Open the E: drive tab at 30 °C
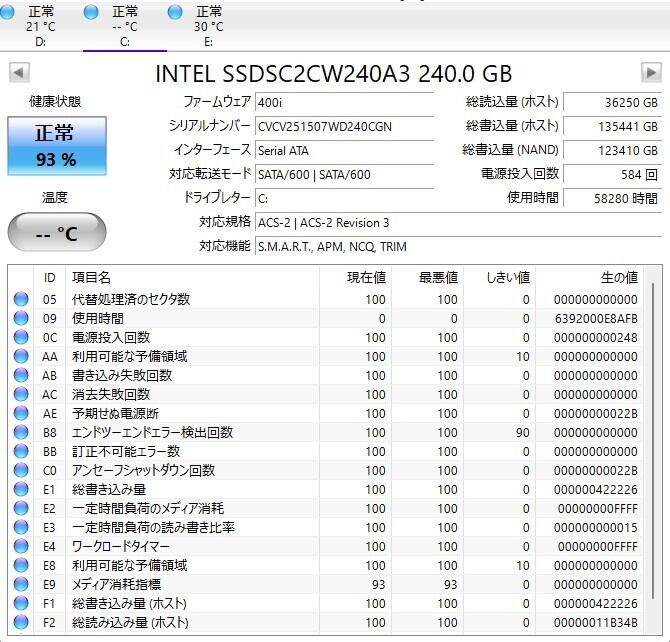Viewport: 670px width, 642px height. click(208, 25)
